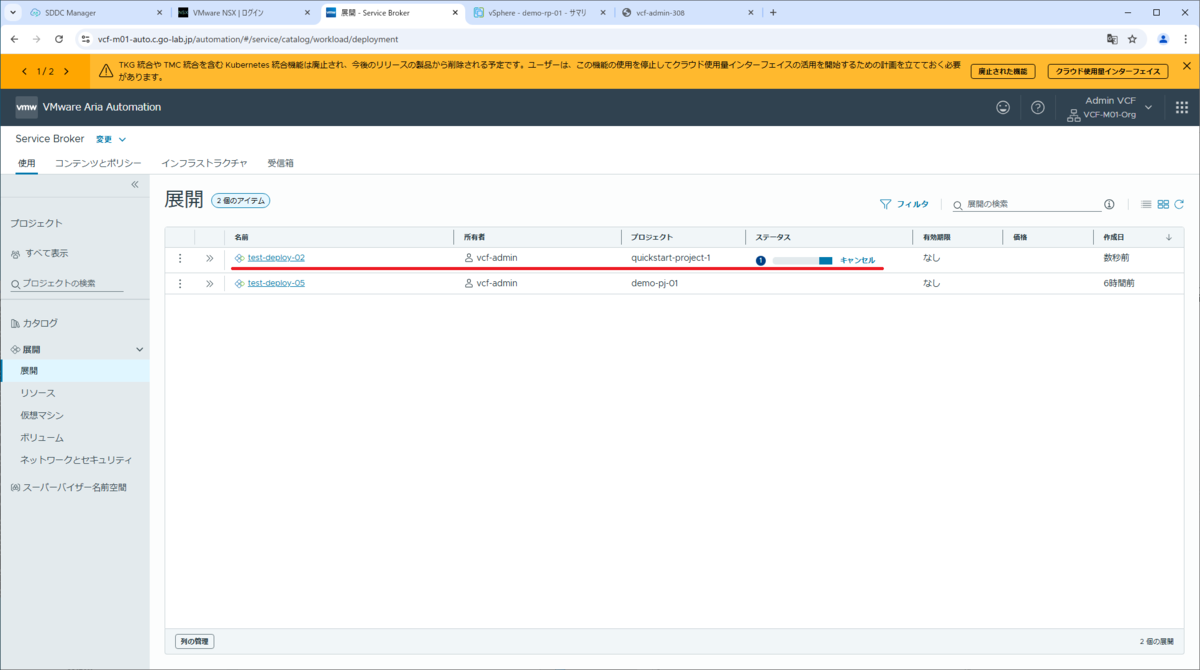Click in 展開の検索 search field

click(x=1032, y=204)
